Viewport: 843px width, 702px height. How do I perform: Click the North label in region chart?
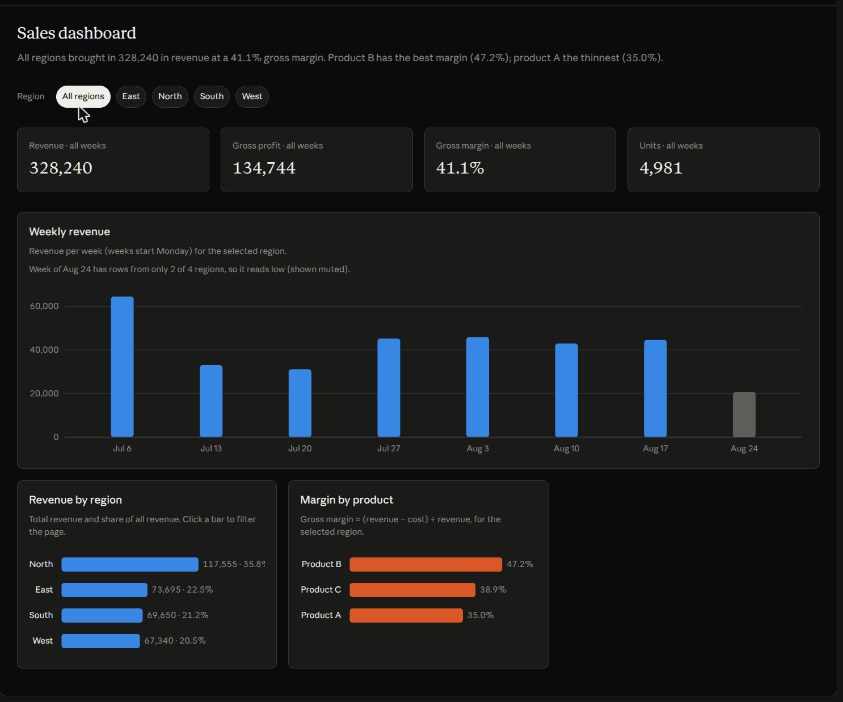41,564
